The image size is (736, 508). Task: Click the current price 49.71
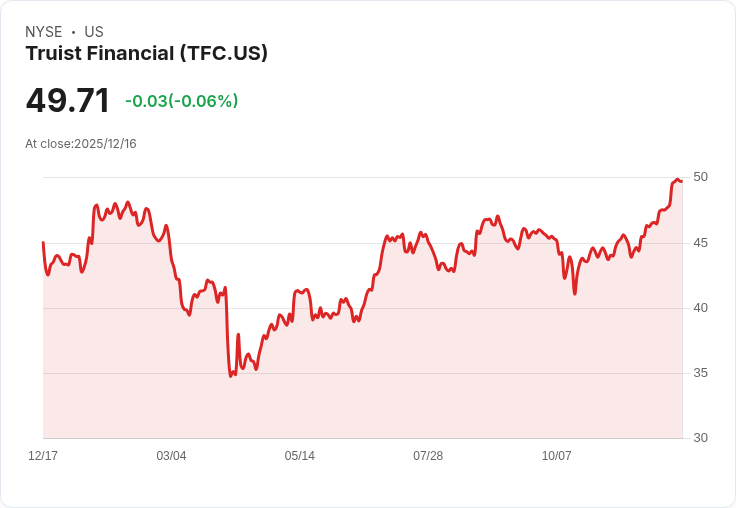67,101
